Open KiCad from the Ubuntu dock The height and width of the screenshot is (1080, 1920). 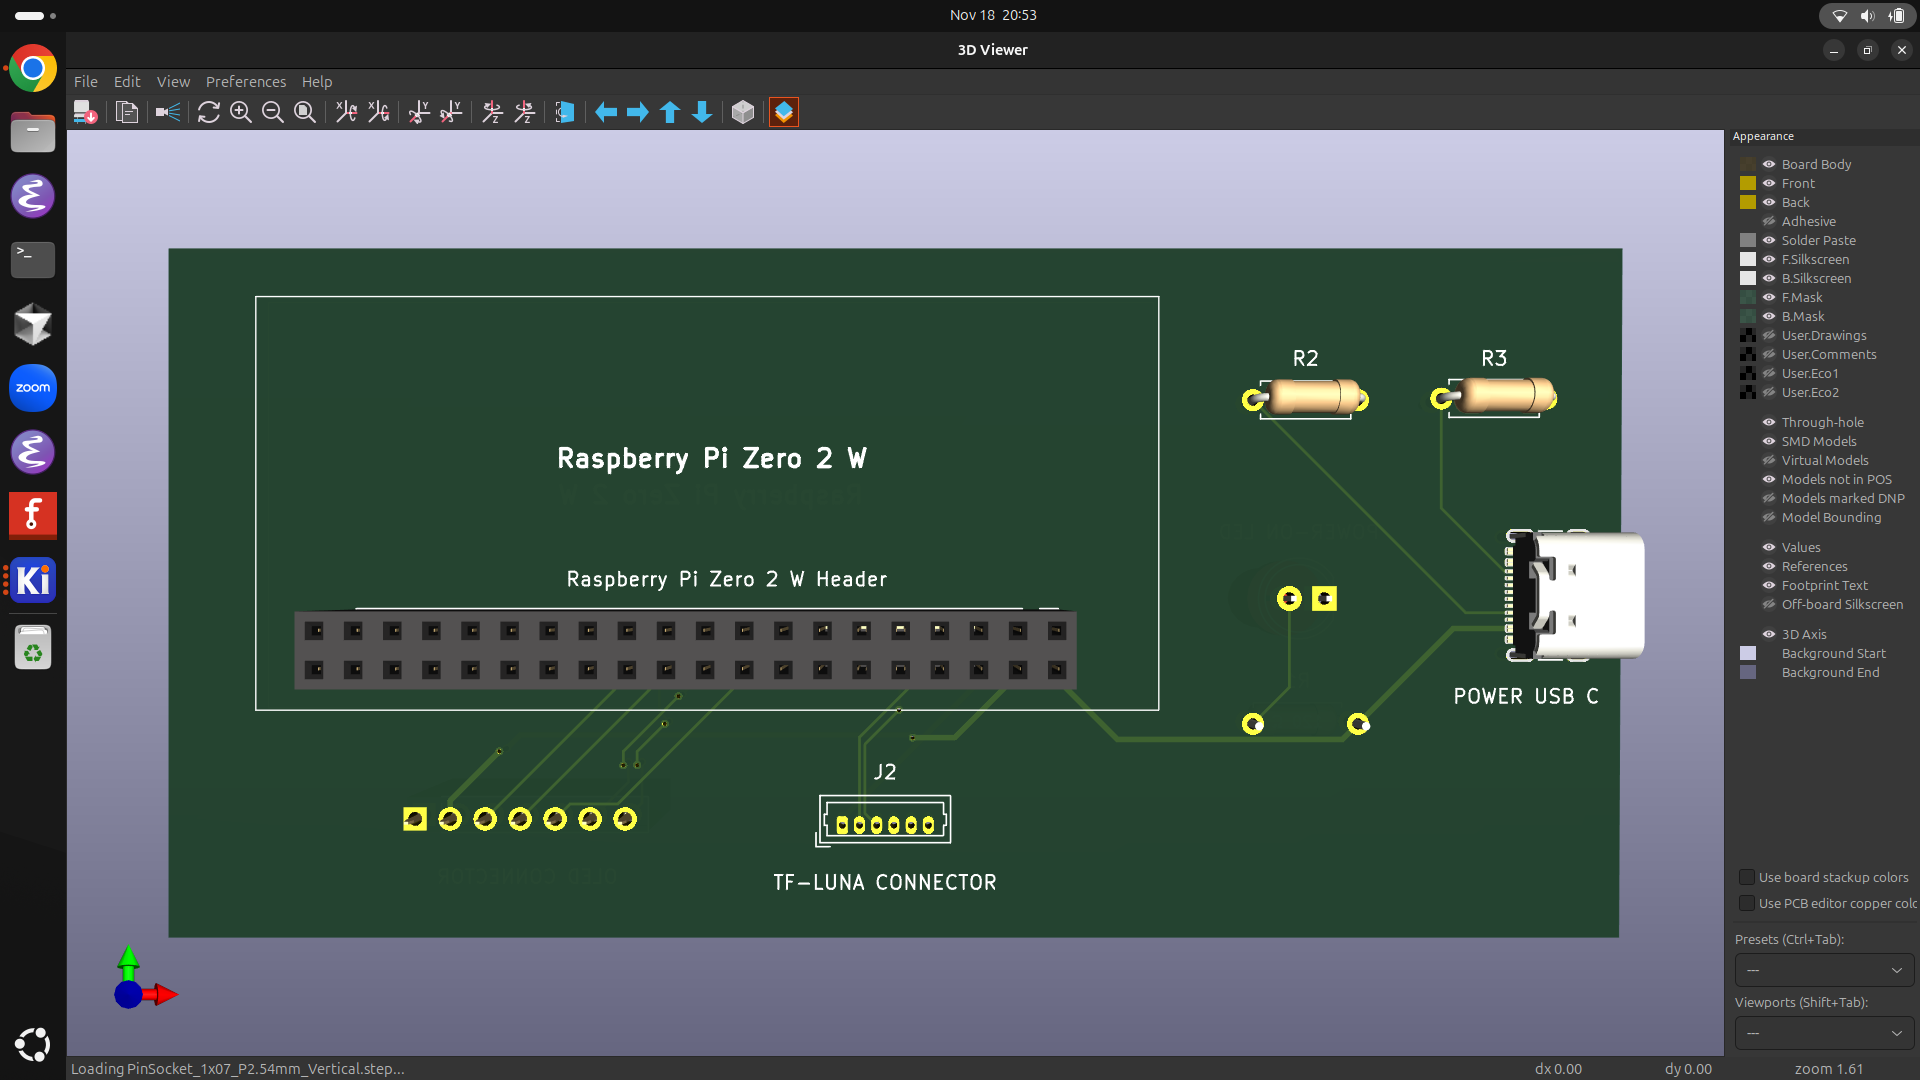pyautogui.click(x=33, y=580)
